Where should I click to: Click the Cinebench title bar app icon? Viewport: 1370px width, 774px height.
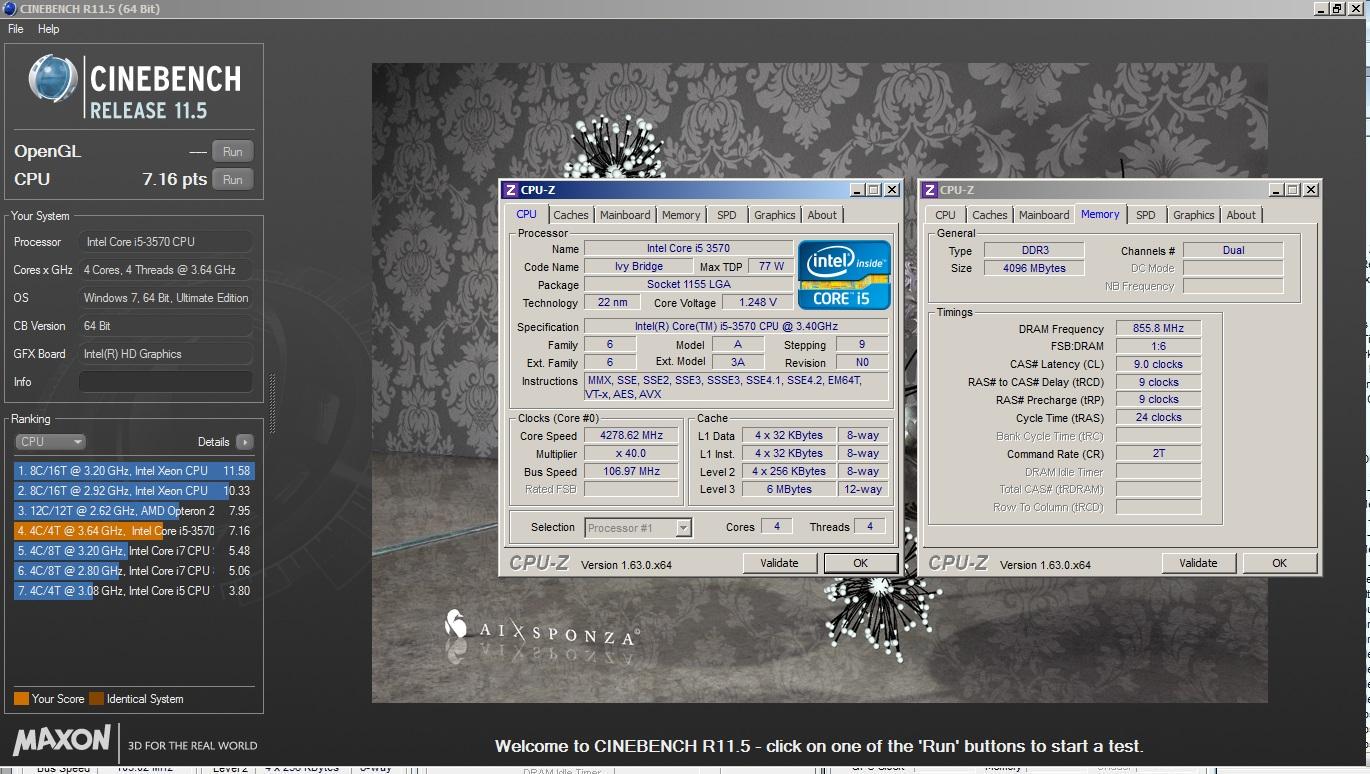click(x=10, y=9)
